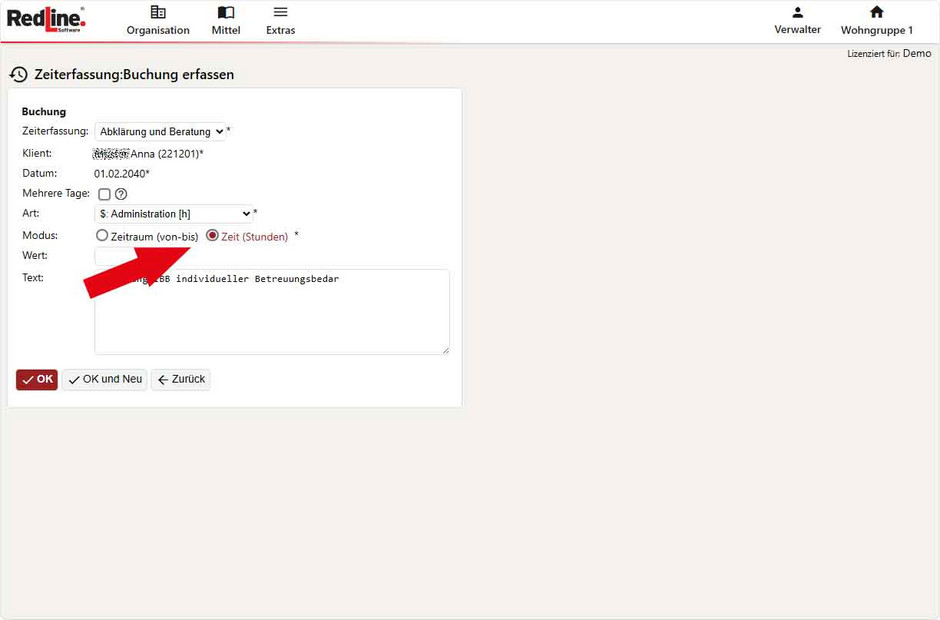Click the Organisation menu label
This screenshot has width=940, height=620.
point(158,30)
